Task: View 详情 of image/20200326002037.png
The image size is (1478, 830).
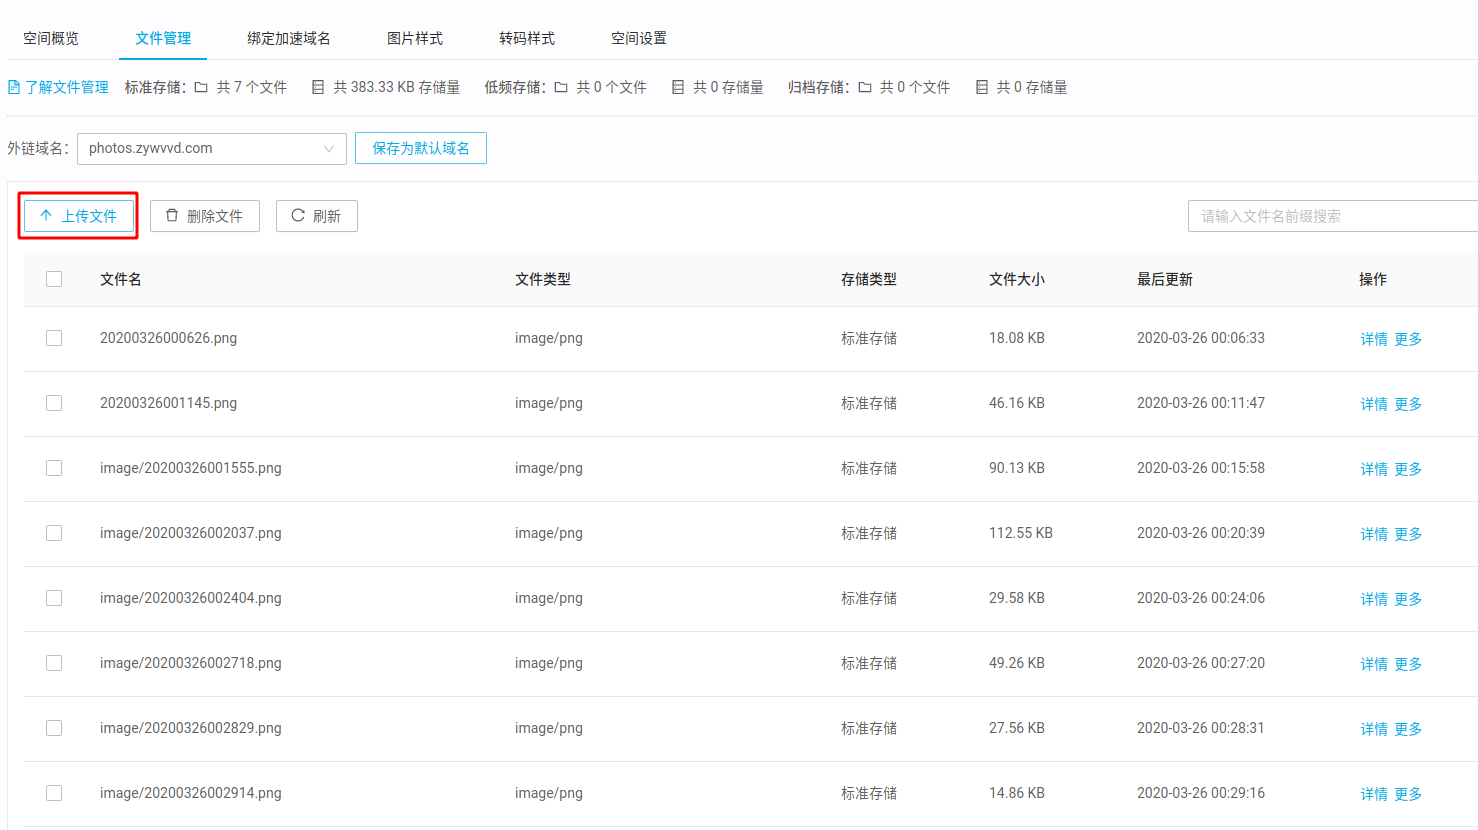Action: (1374, 534)
